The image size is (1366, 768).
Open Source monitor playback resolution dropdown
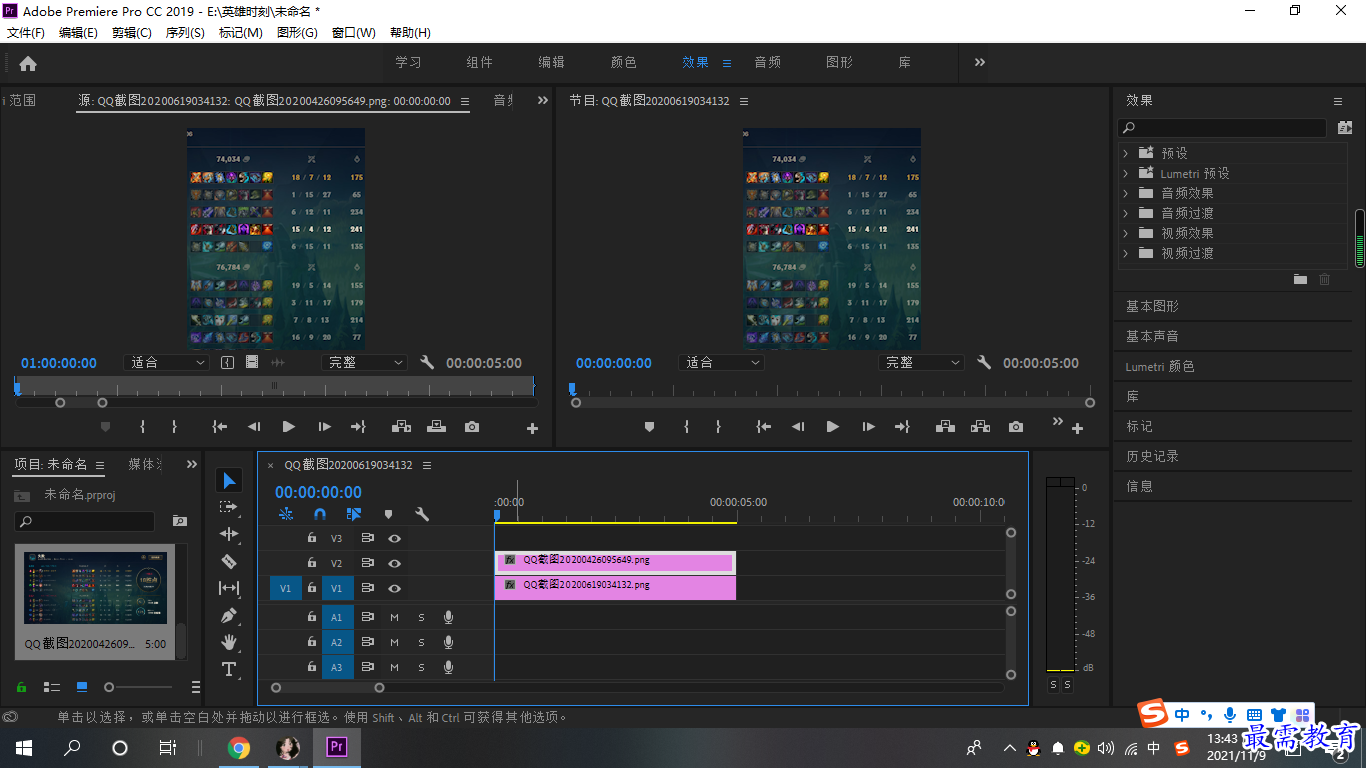click(364, 363)
